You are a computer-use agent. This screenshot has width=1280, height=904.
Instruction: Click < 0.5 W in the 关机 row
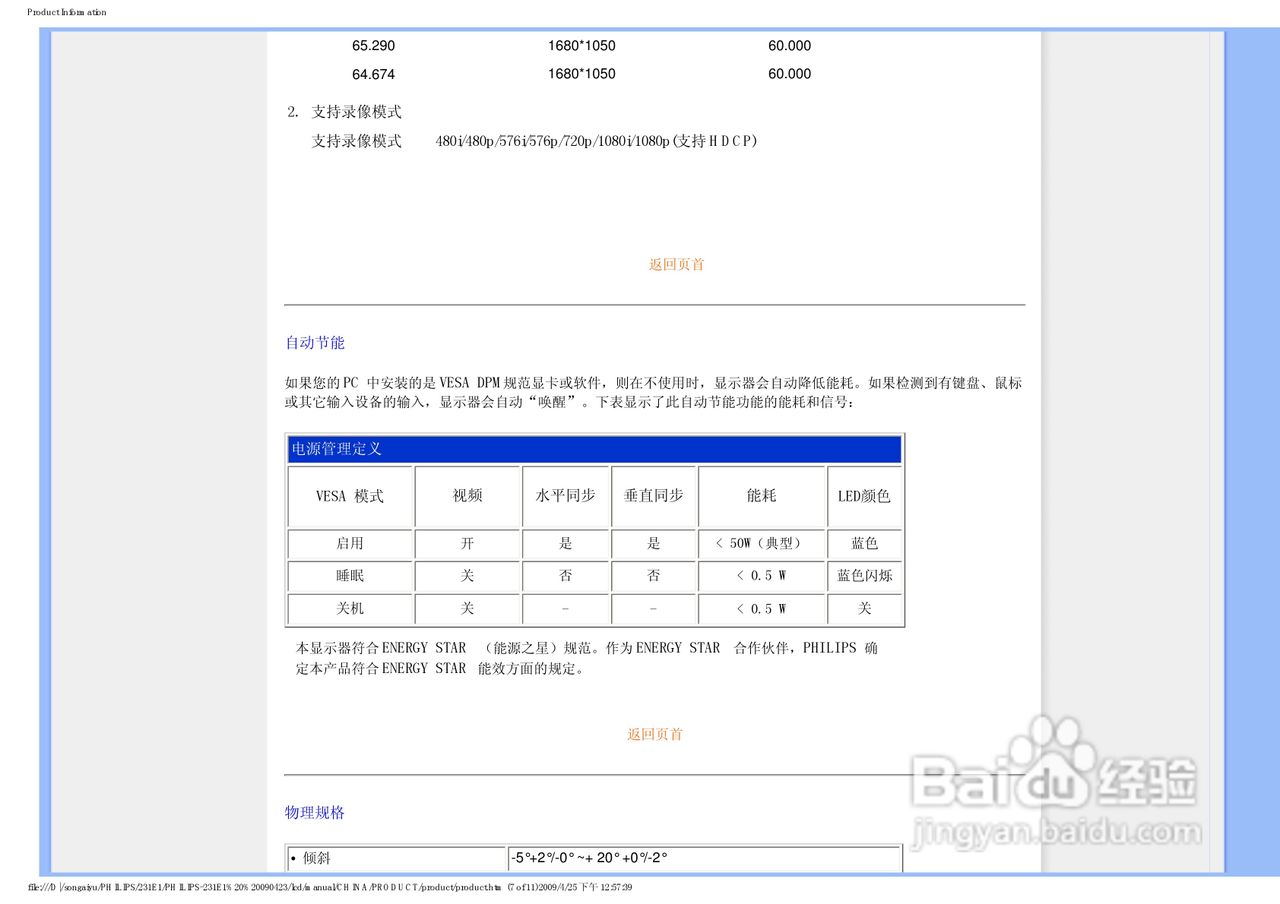click(761, 609)
